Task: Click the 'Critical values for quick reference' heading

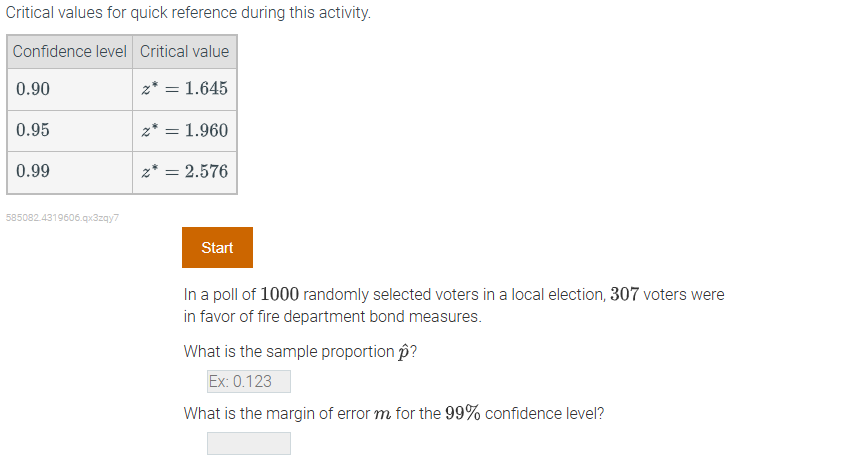Action: pos(188,14)
